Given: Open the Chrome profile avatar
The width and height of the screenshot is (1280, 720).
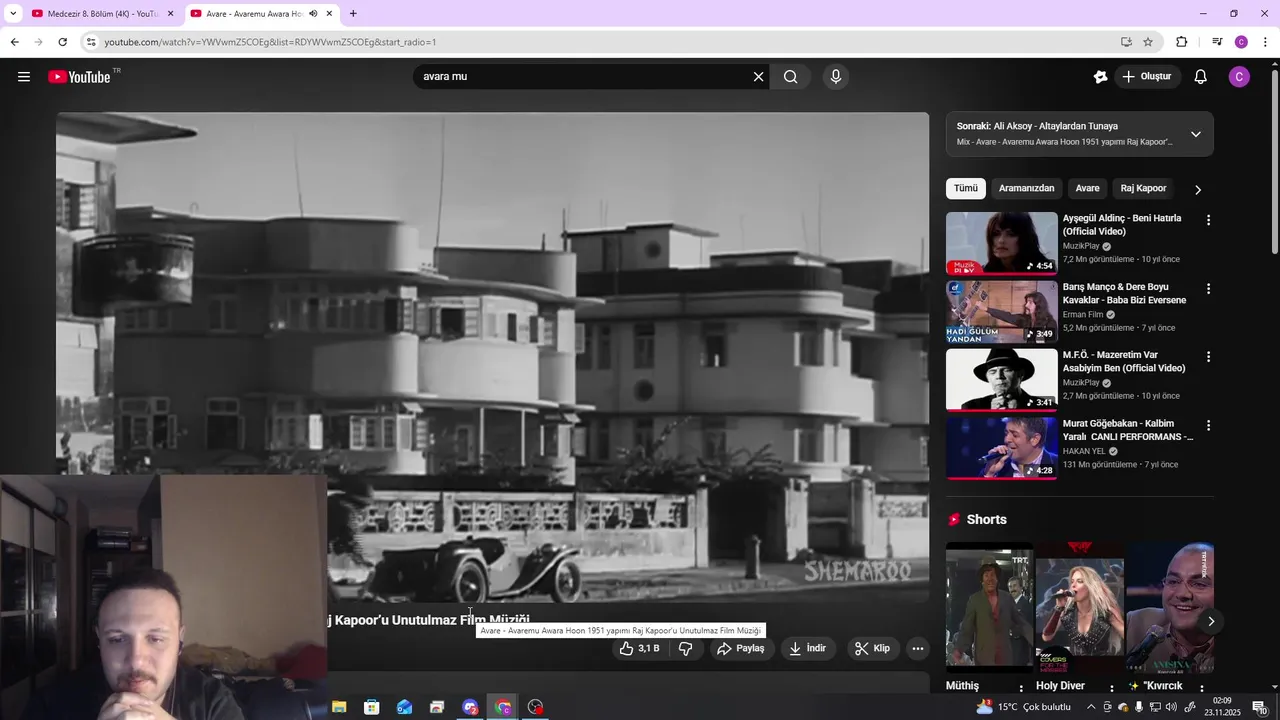Looking at the screenshot, I should click(1241, 42).
